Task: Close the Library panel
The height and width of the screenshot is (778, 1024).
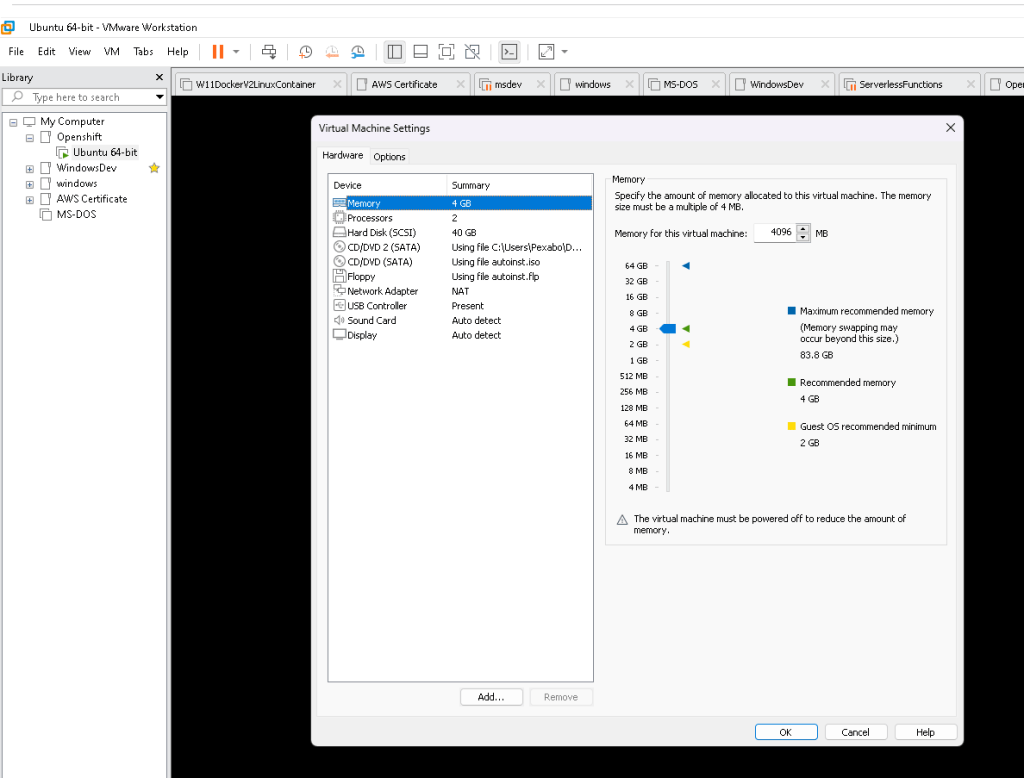Action: click(x=159, y=77)
